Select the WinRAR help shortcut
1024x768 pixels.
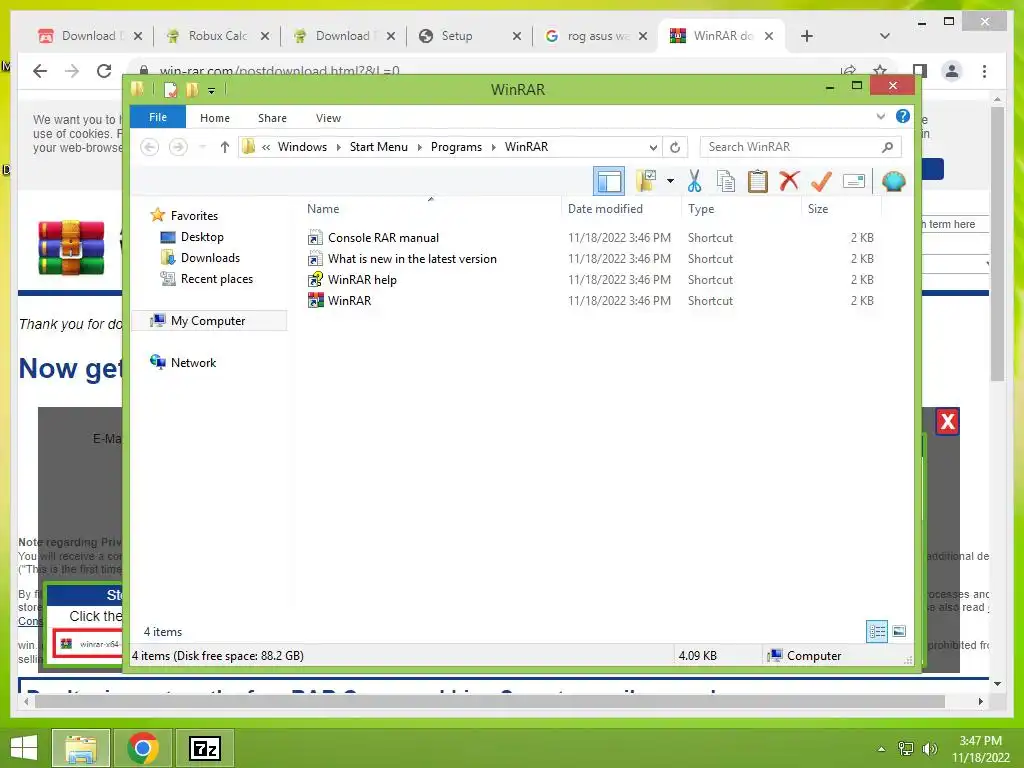point(362,280)
